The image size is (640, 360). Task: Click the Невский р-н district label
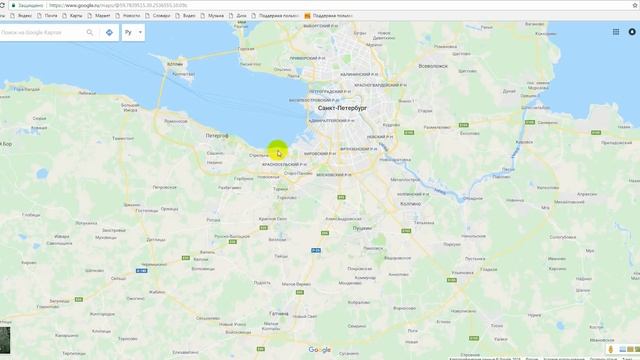(x=380, y=137)
